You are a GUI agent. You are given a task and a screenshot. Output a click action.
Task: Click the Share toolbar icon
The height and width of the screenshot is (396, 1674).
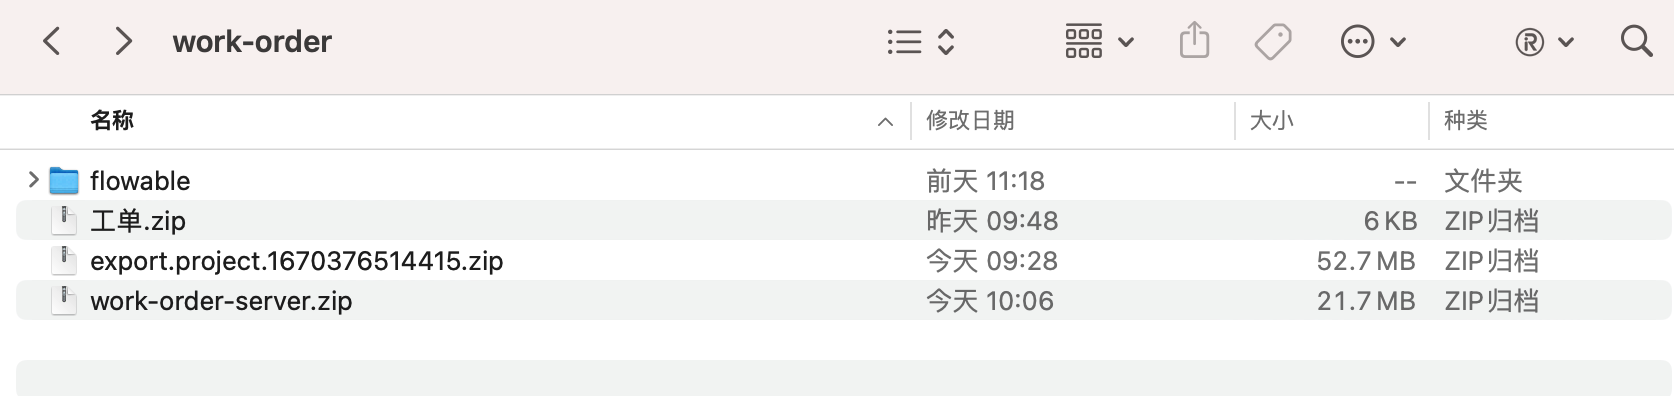point(1194,41)
